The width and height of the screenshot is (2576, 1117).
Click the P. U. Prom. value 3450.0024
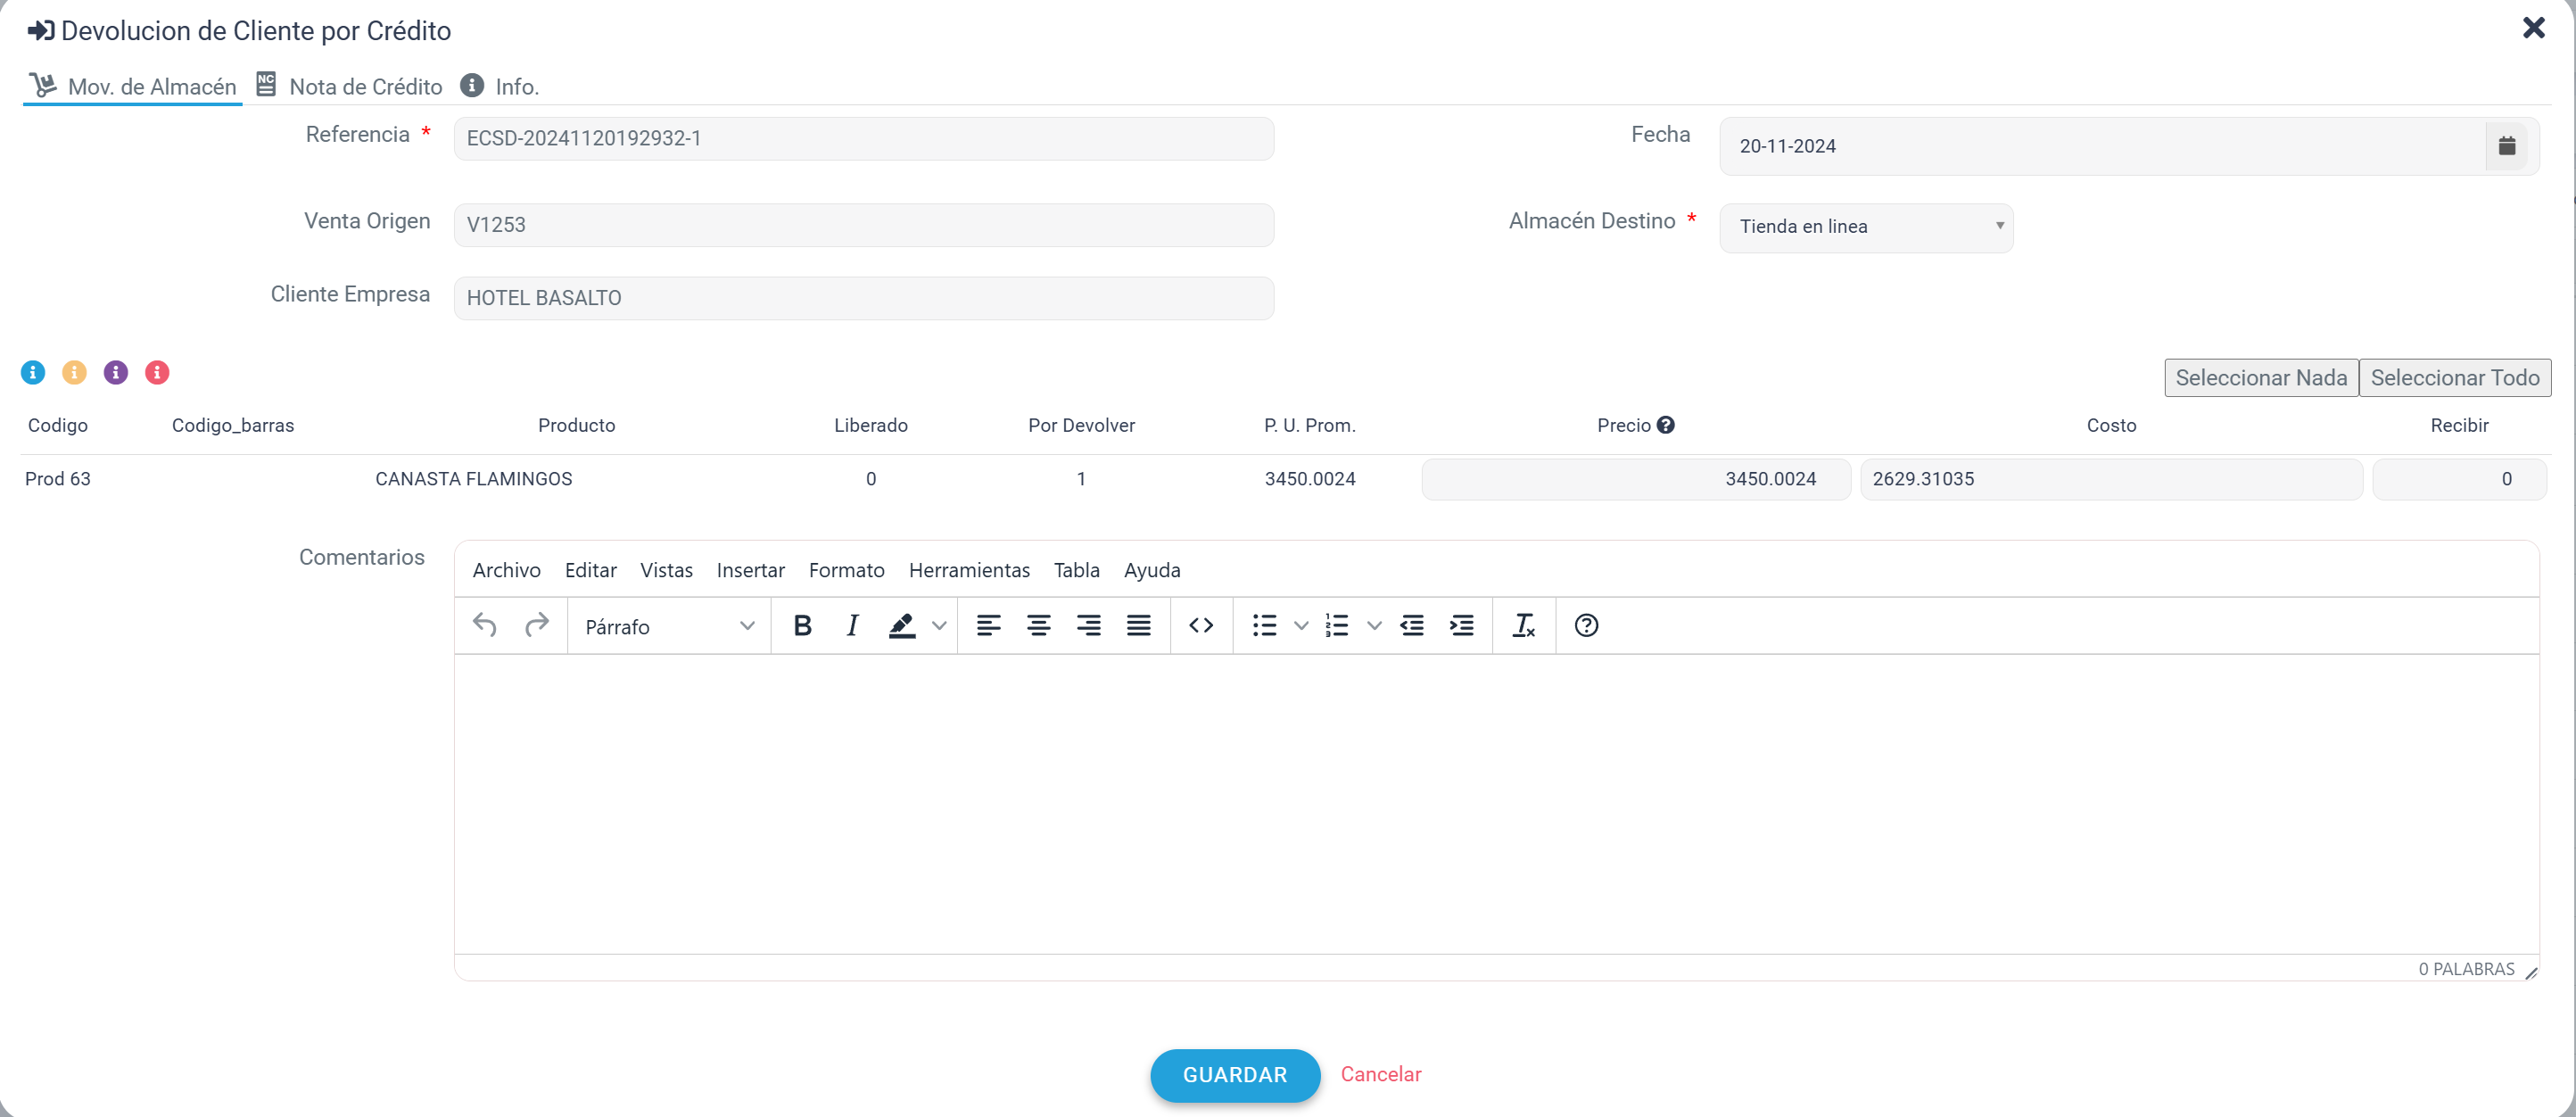[1310, 479]
